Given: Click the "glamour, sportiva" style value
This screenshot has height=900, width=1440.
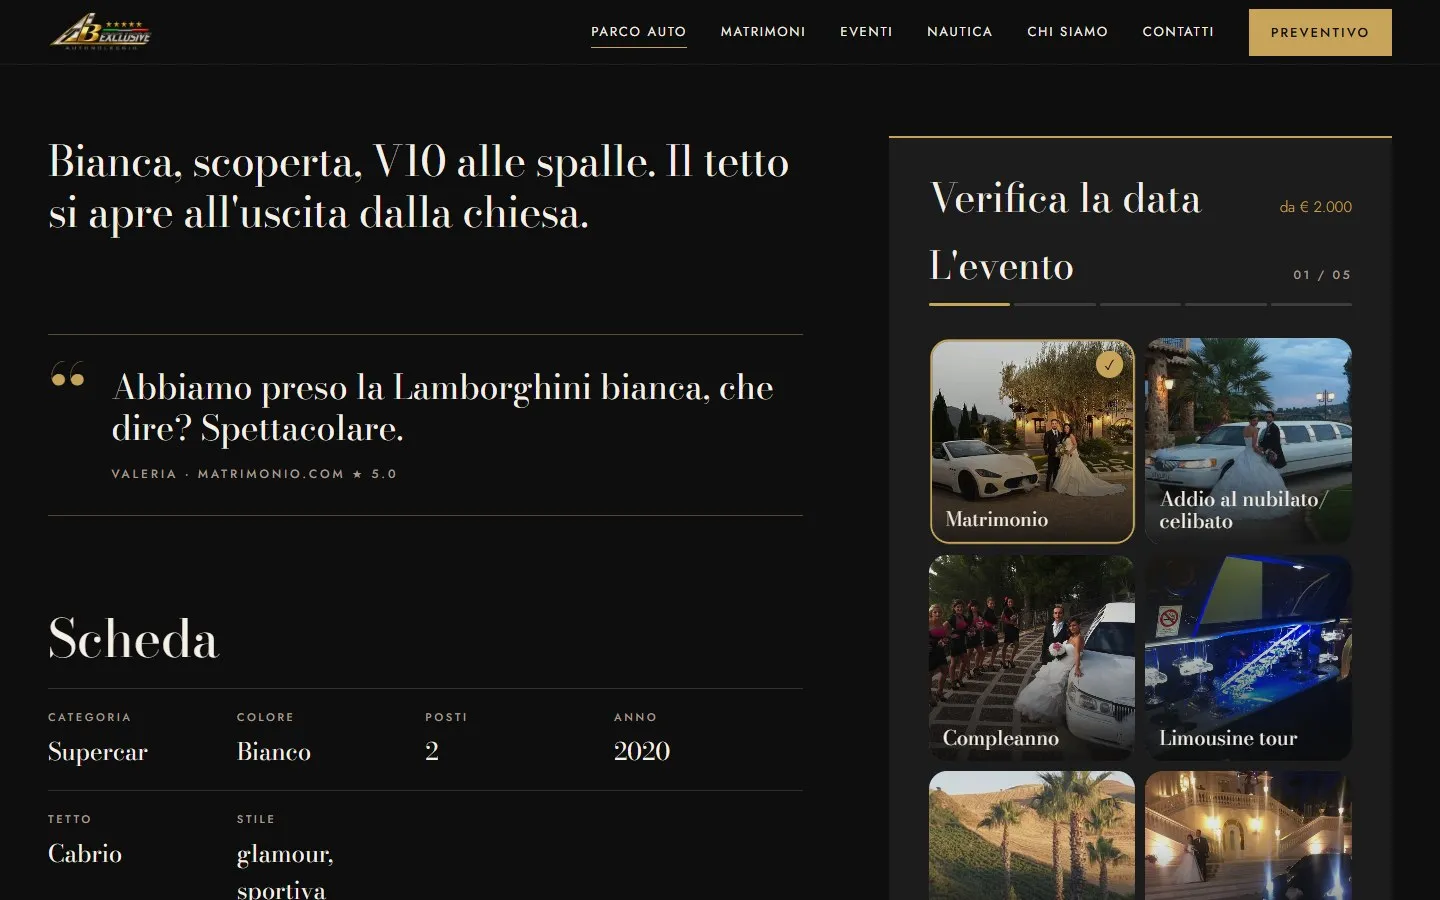Looking at the screenshot, I should (x=285, y=871).
